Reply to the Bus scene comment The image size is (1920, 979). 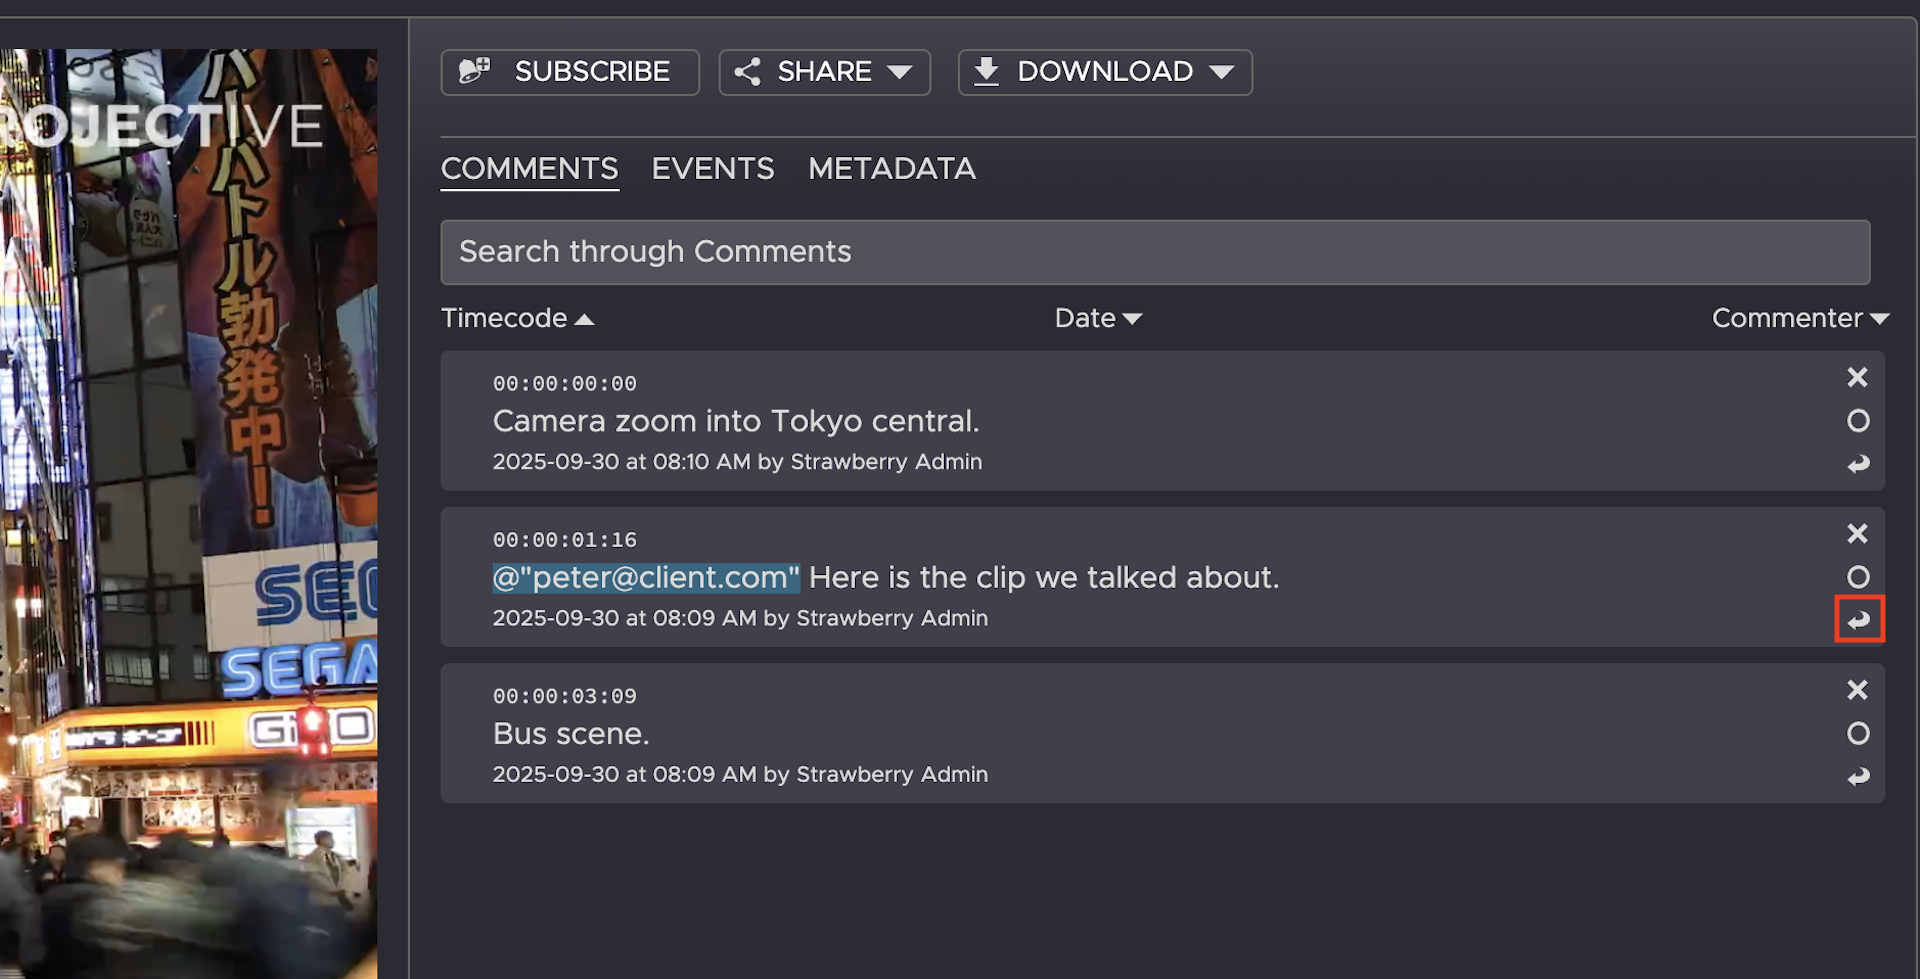point(1858,777)
